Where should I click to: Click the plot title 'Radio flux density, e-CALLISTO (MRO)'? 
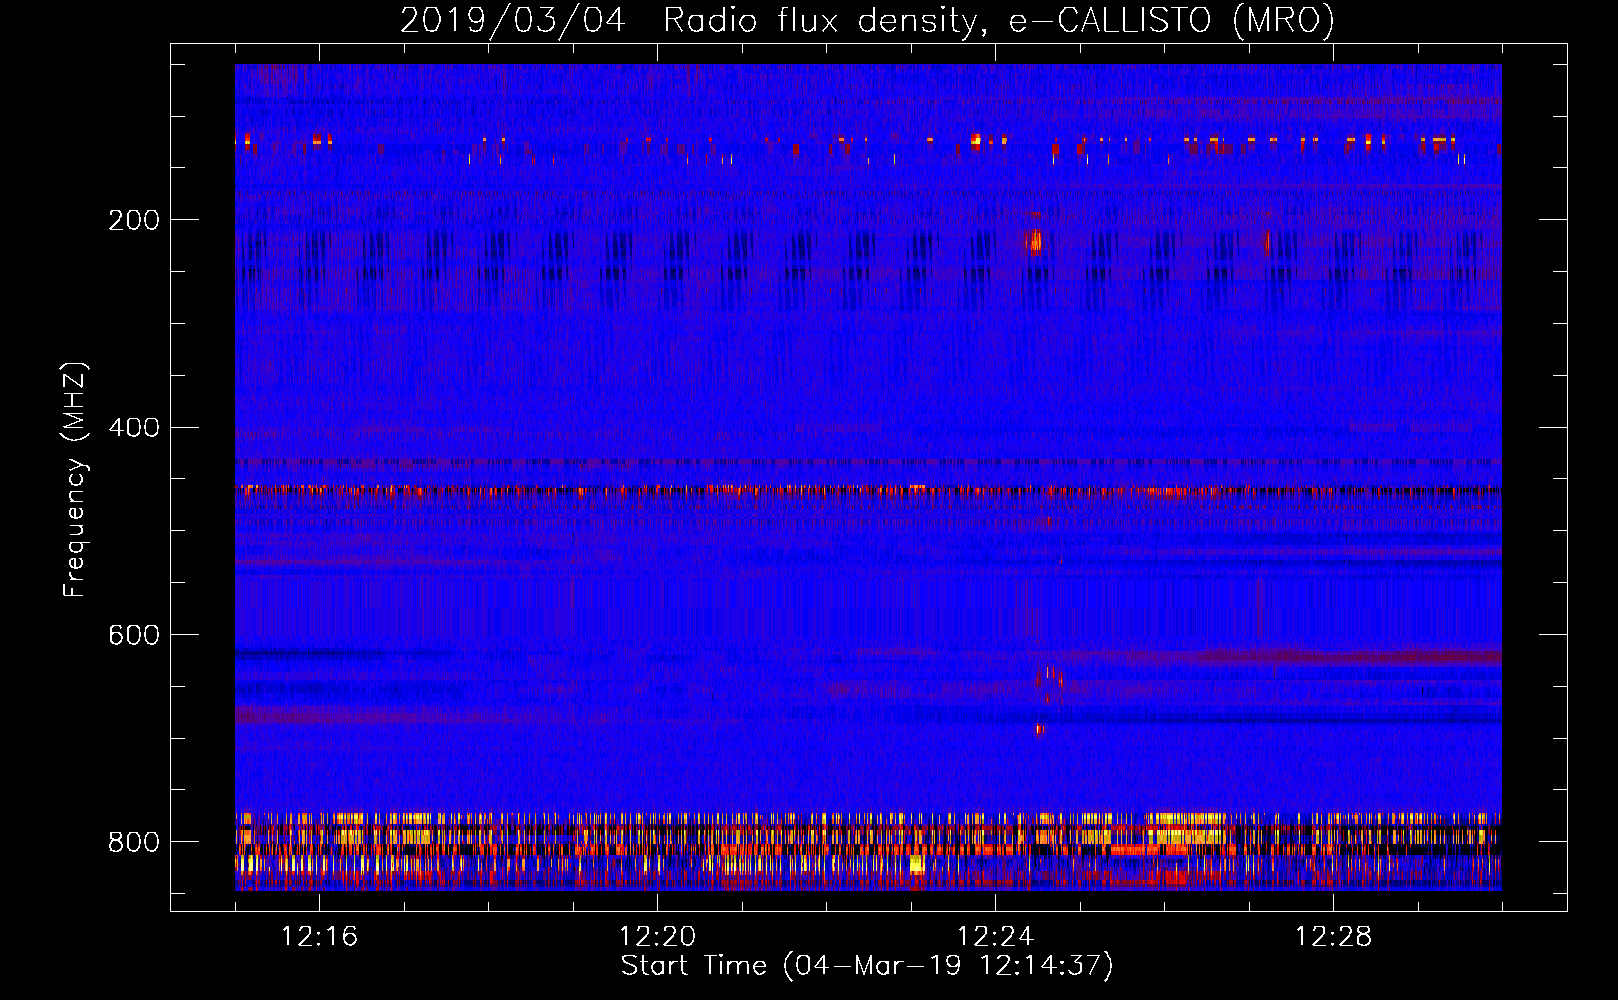click(x=999, y=21)
